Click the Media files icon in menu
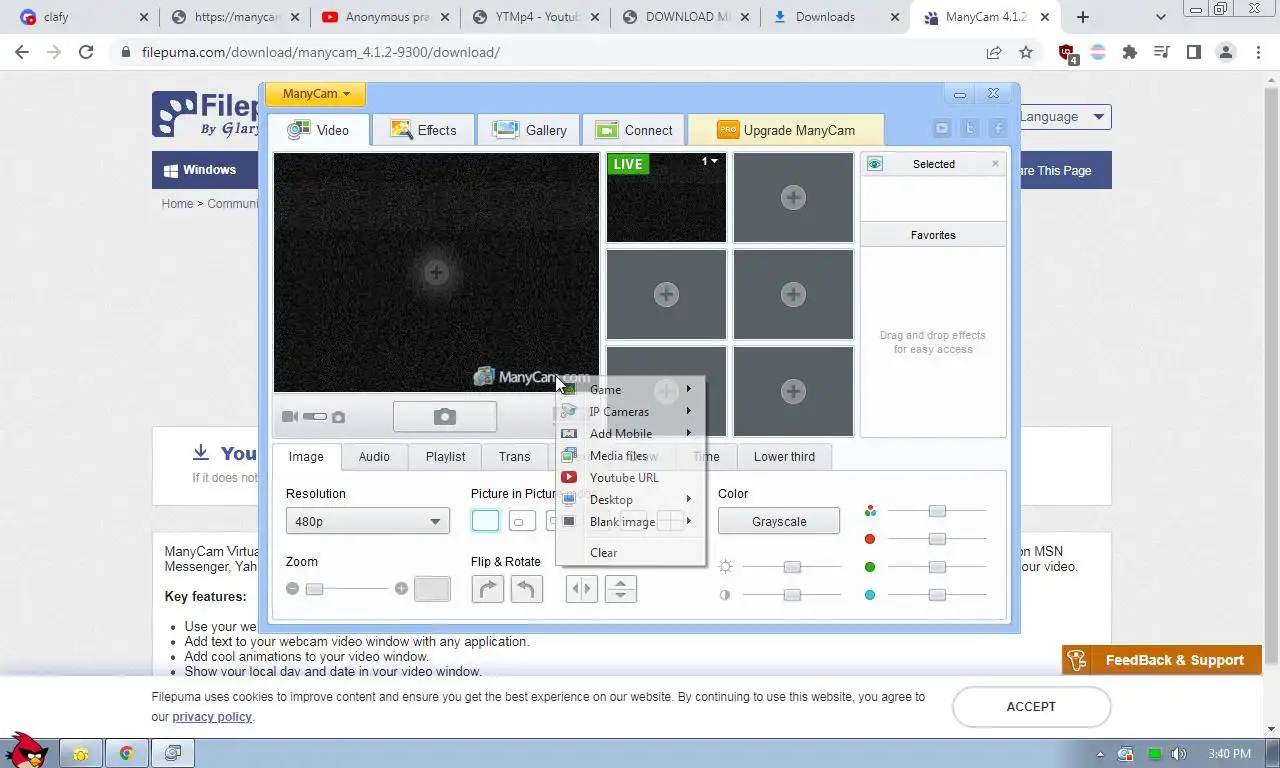The width and height of the screenshot is (1280, 768). click(x=569, y=455)
